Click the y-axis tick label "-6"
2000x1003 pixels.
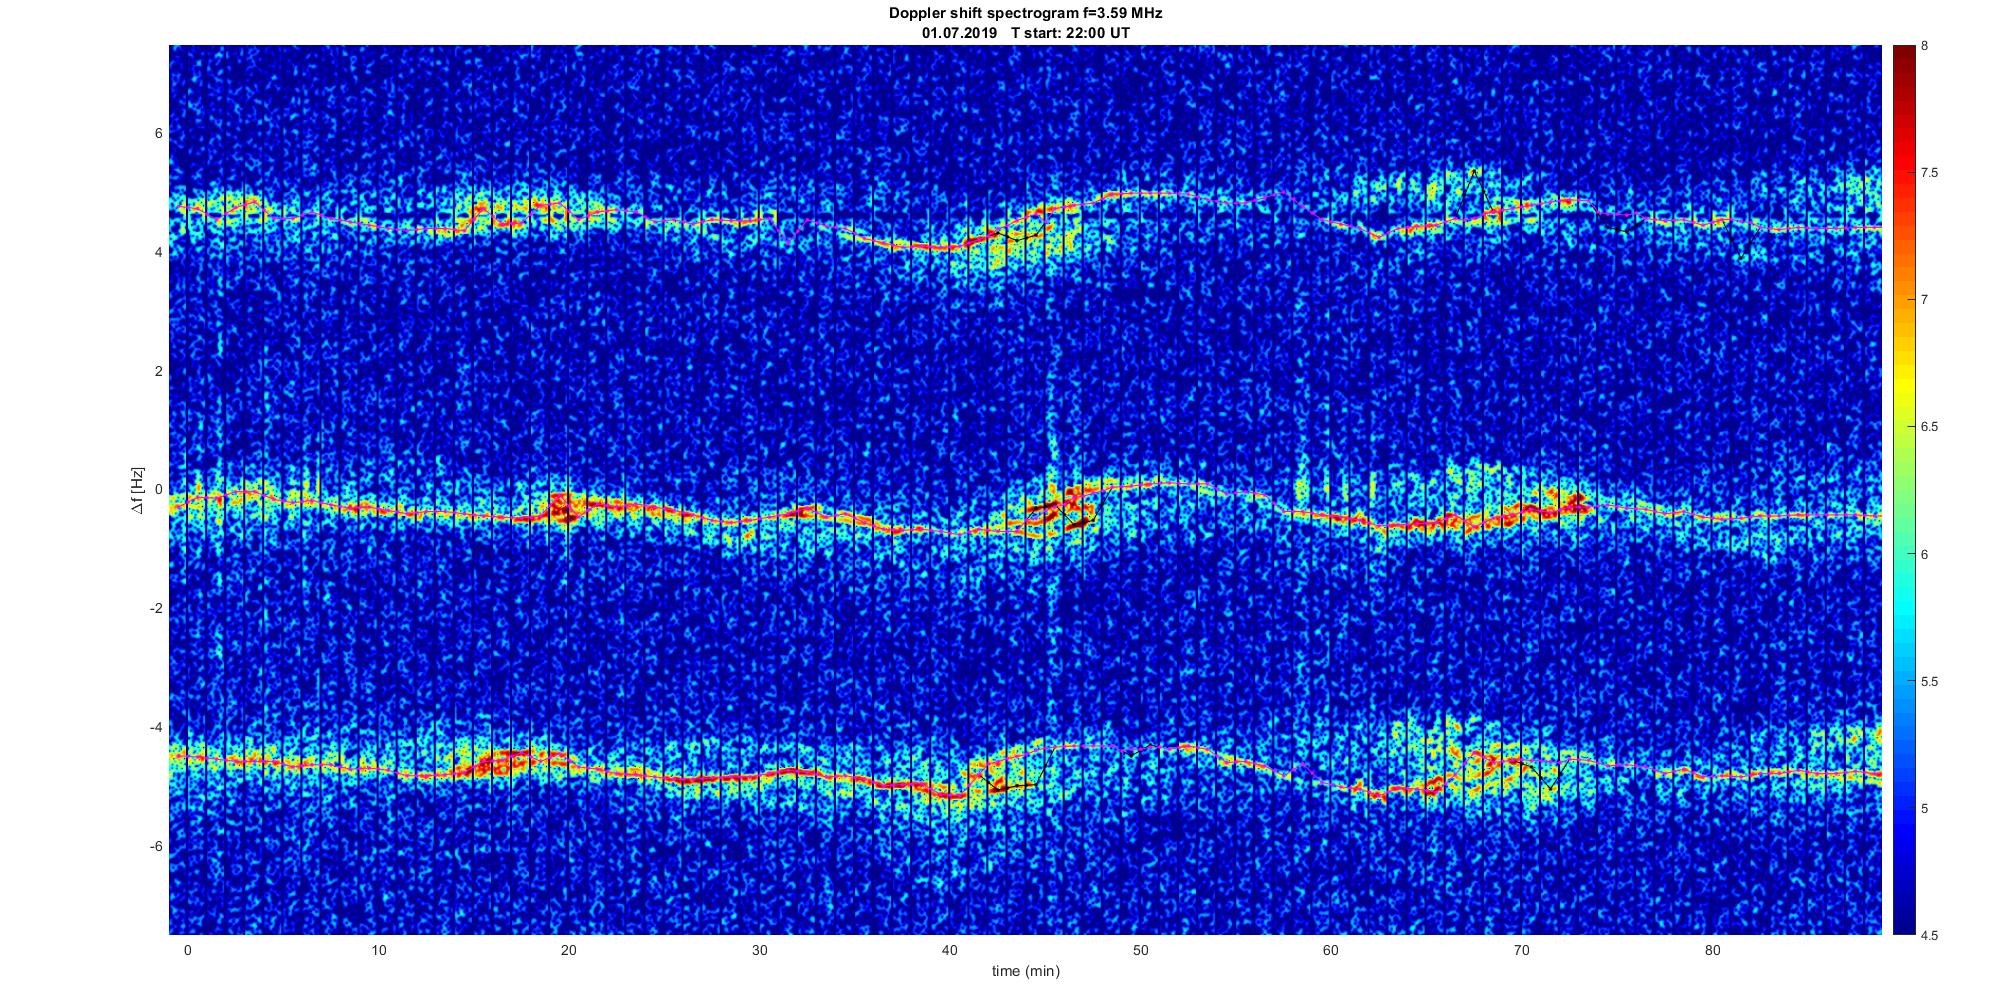pos(156,846)
